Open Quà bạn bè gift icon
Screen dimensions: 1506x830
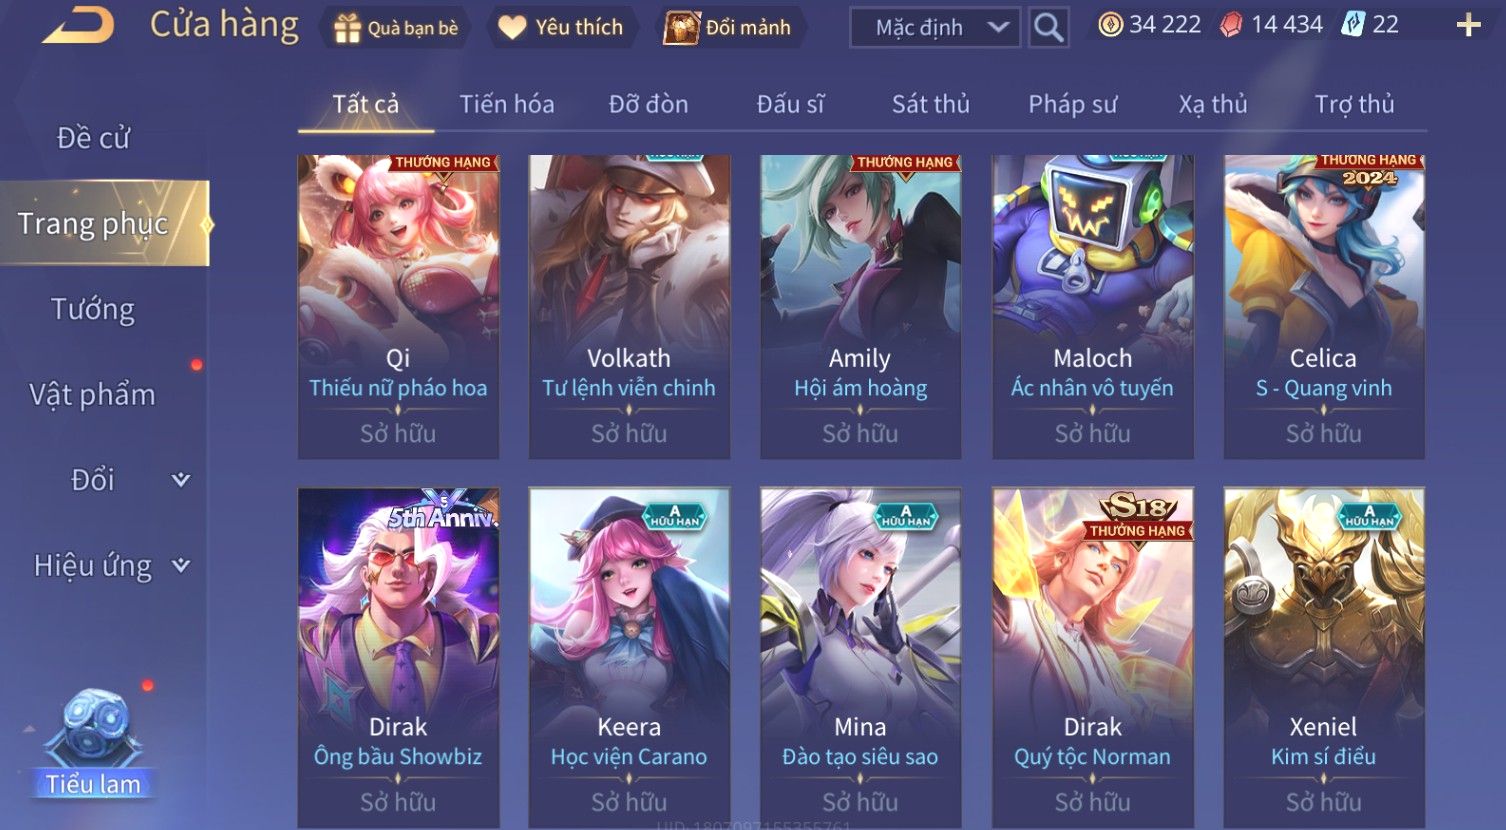point(347,28)
